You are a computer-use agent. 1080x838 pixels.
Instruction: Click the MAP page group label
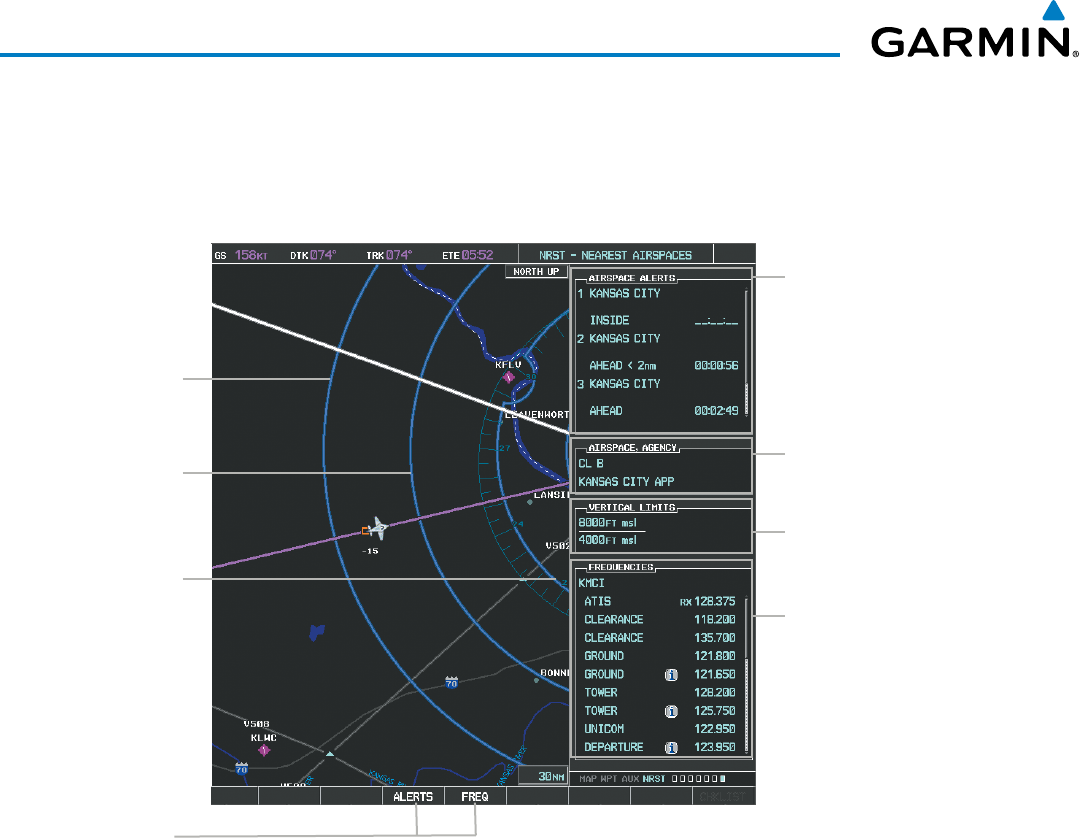coord(588,779)
